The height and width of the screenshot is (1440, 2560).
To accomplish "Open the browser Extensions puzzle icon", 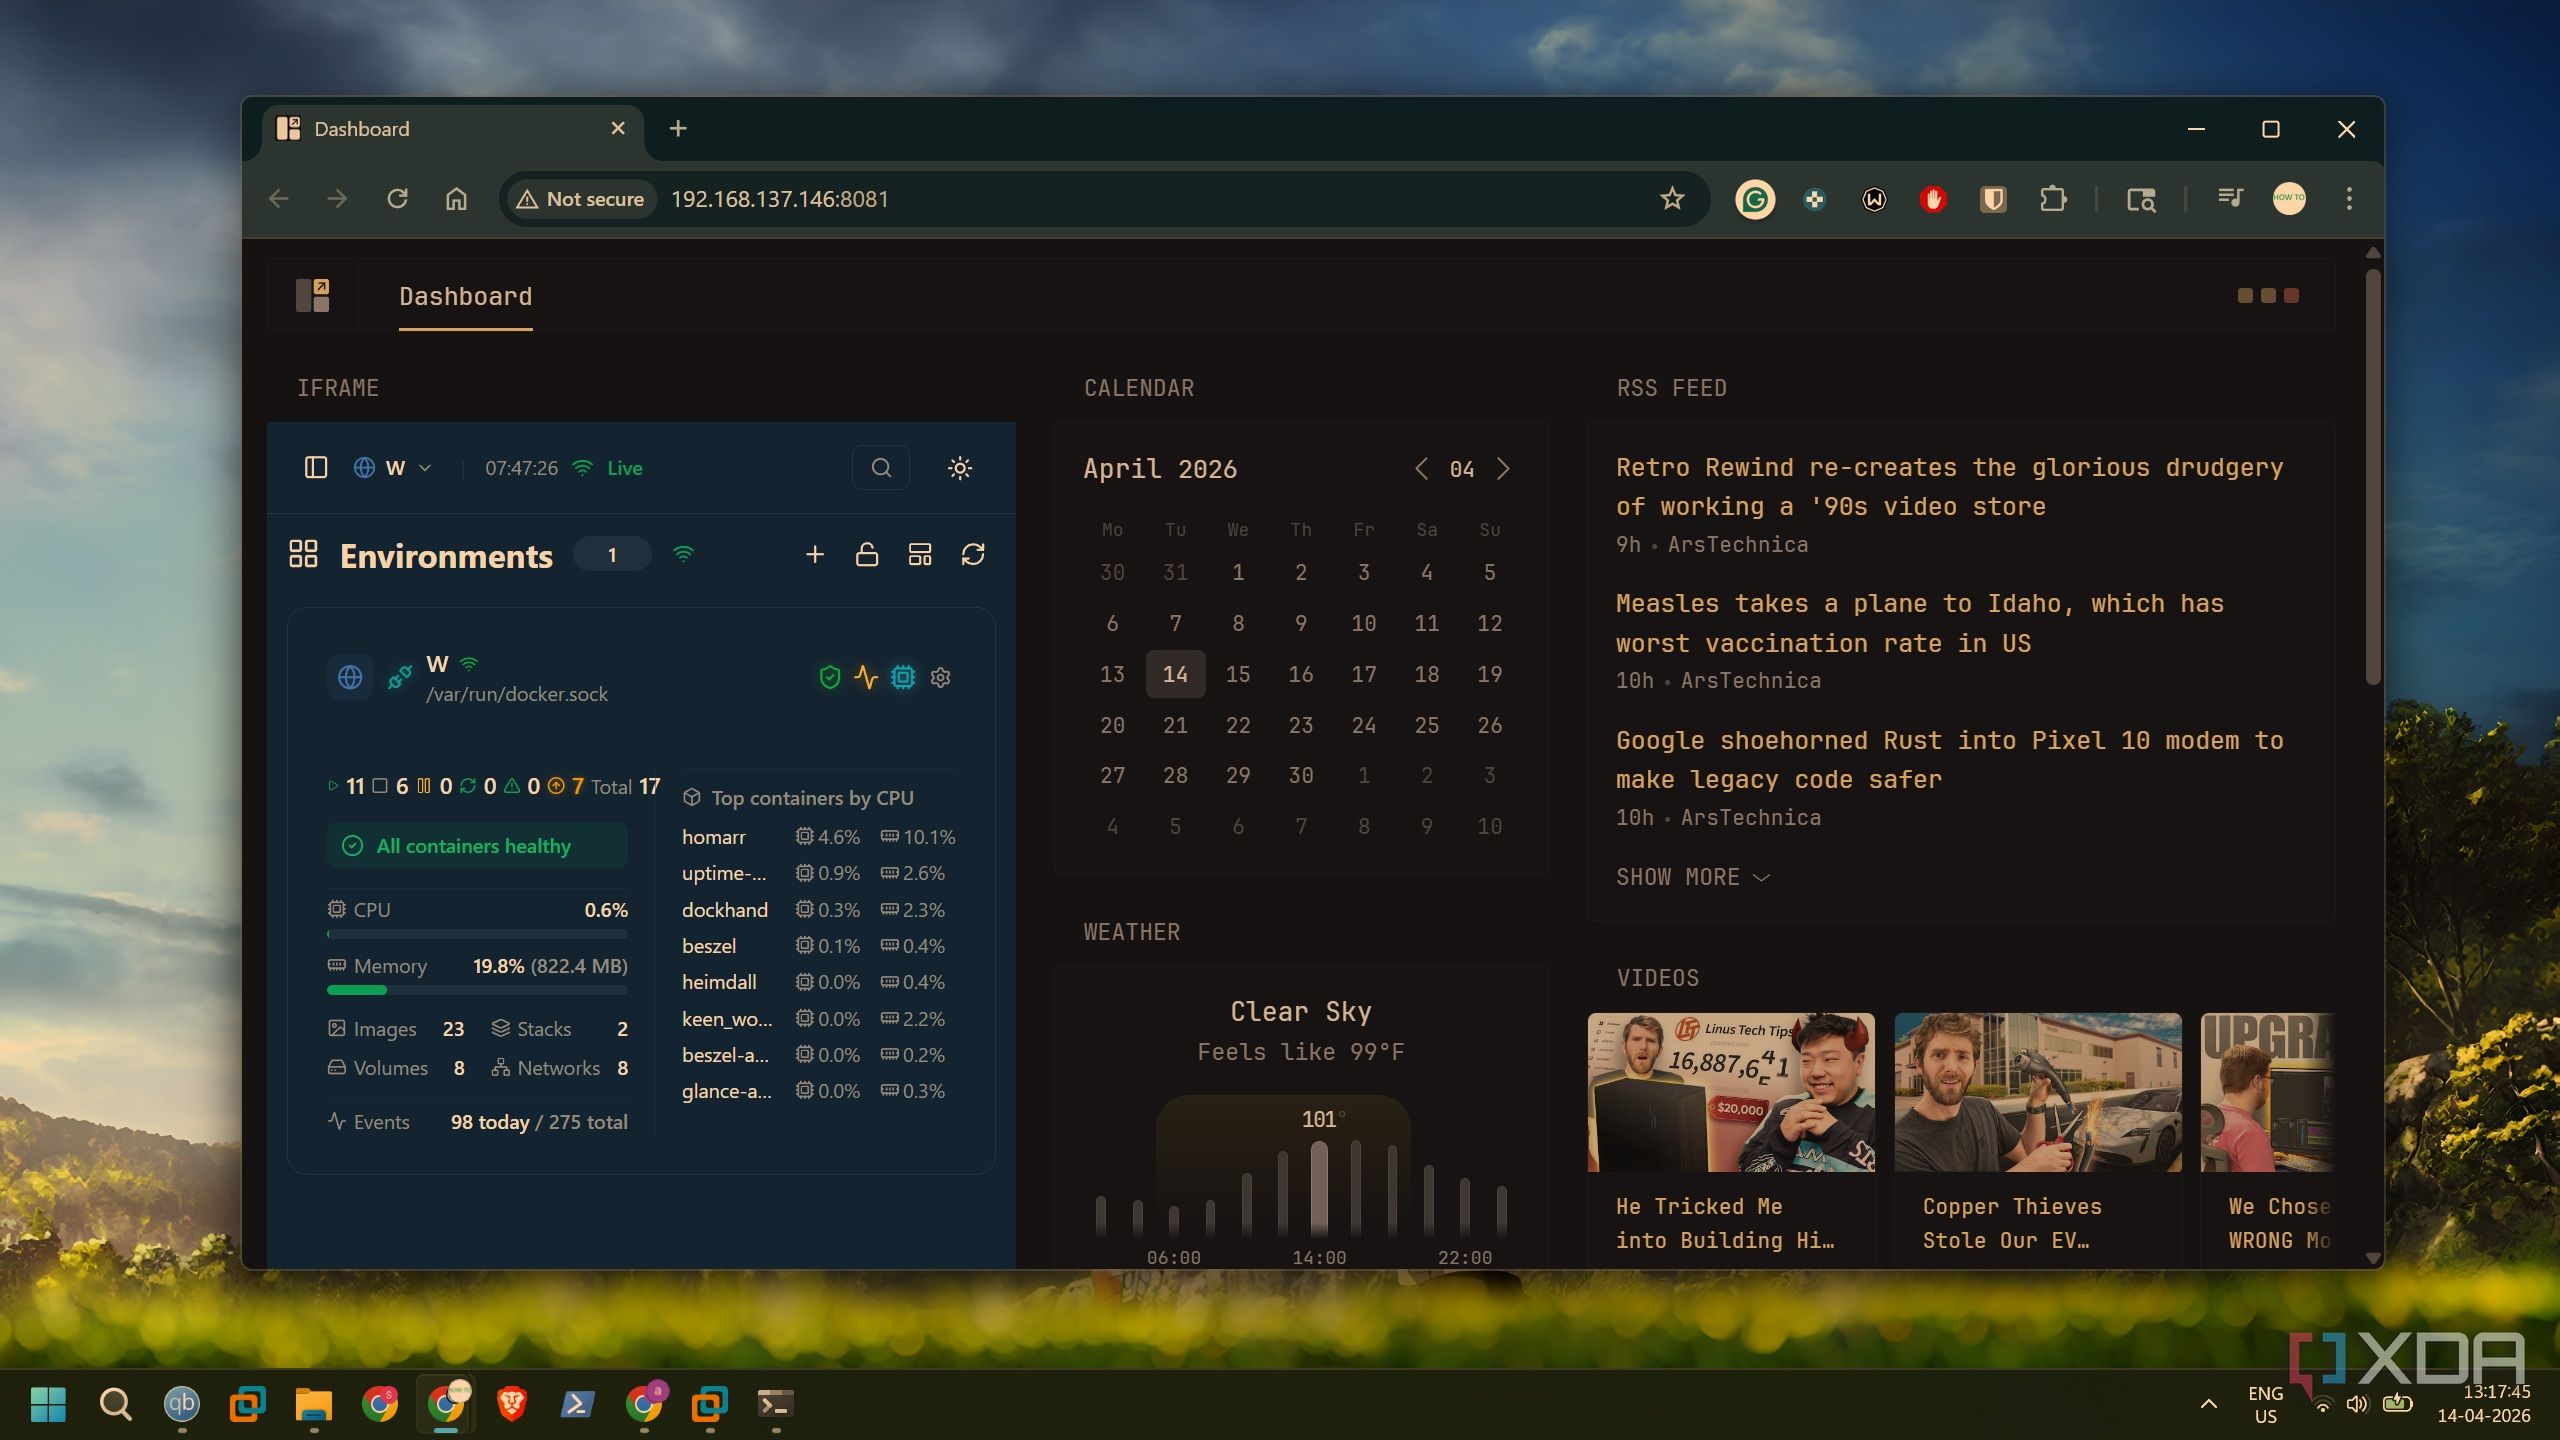I will (x=2052, y=199).
